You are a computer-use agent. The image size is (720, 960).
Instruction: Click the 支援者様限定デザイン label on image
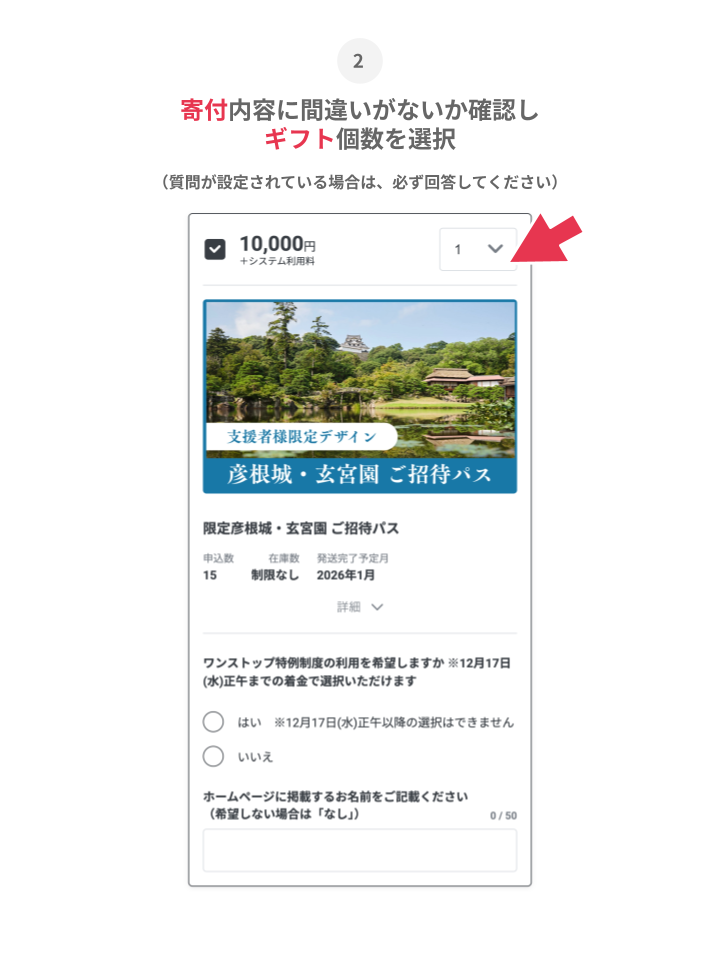coord(302,437)
